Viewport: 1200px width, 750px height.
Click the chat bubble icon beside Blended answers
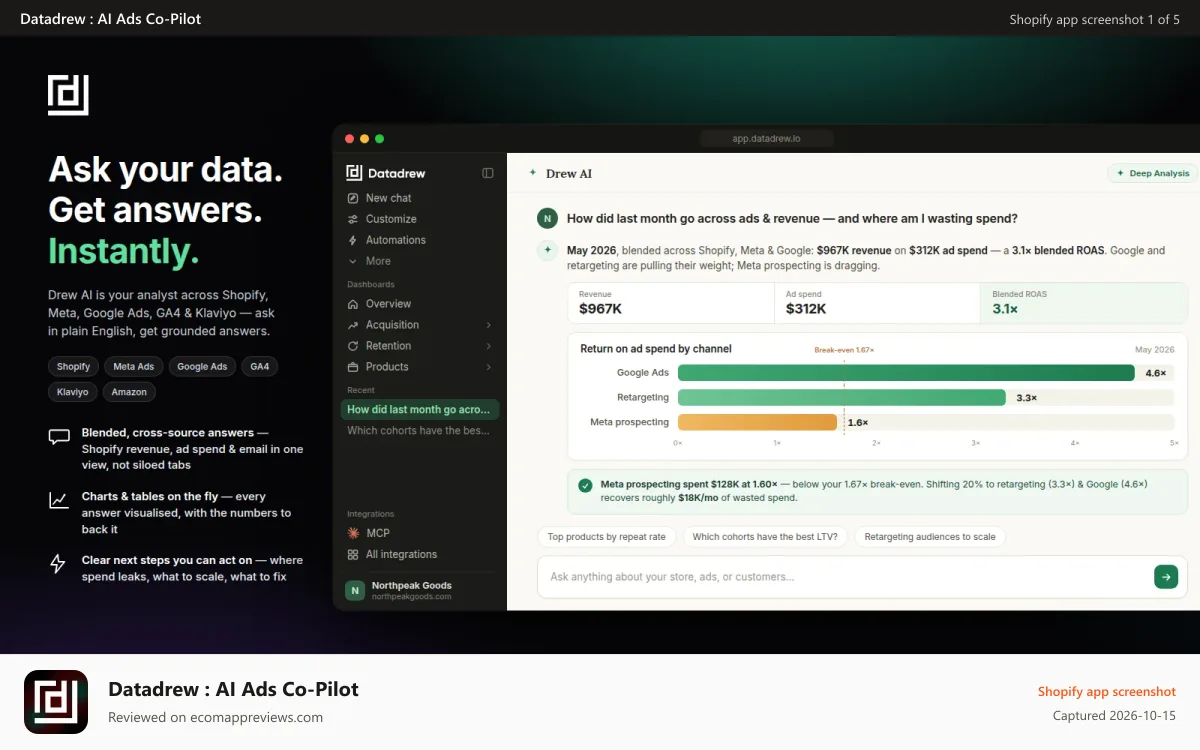point(59,437)
